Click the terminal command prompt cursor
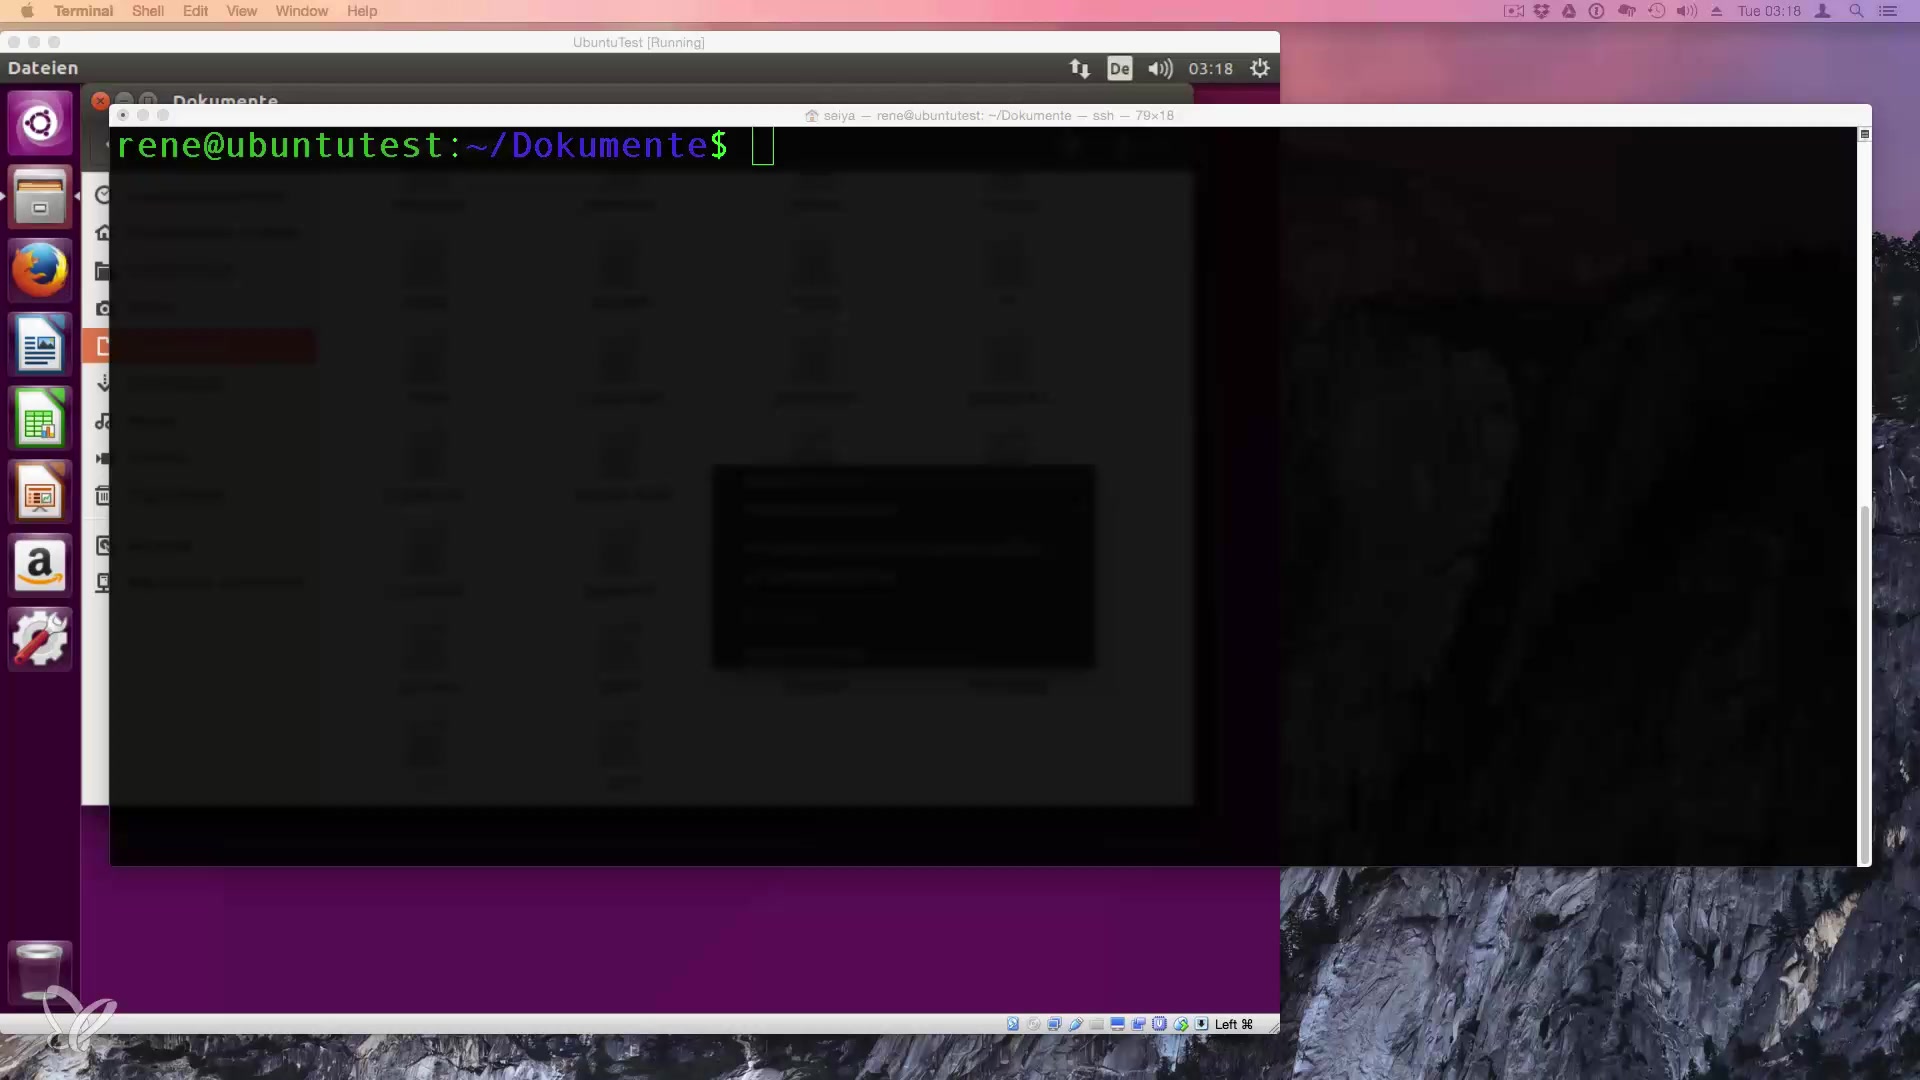1920x1080 pixels. tap(762, 146)
